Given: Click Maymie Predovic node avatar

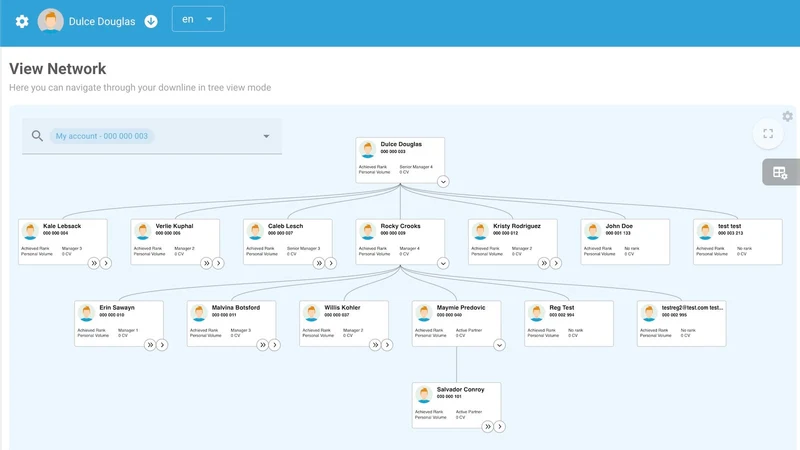Looking at the screenshot, I should [x=424, y=312].
